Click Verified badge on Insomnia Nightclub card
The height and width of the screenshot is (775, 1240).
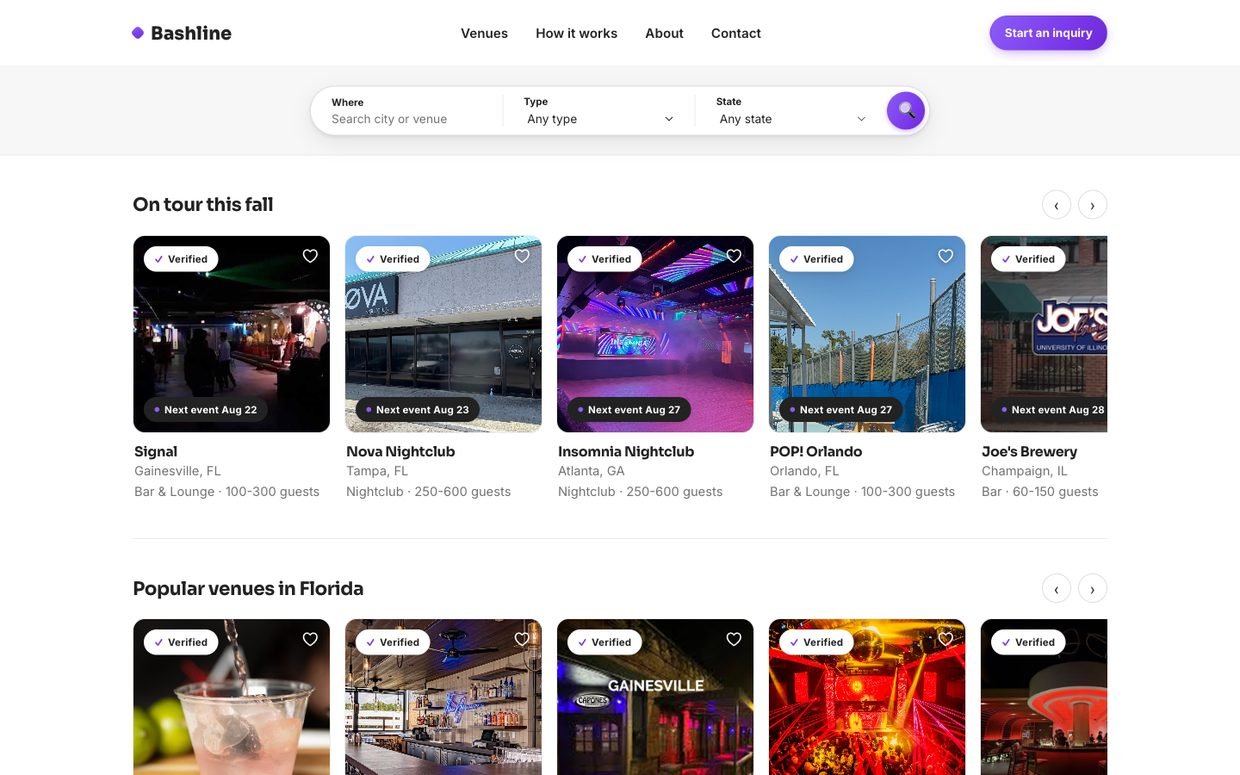605,259
